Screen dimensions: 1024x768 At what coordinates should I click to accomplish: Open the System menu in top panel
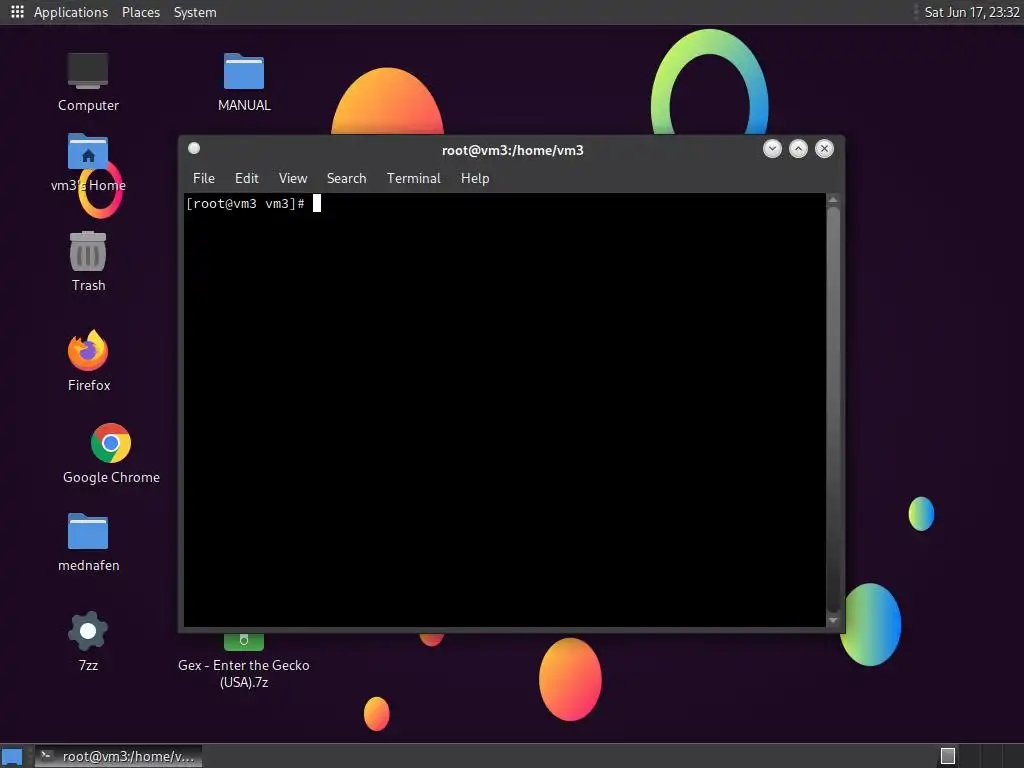(195, 12)
